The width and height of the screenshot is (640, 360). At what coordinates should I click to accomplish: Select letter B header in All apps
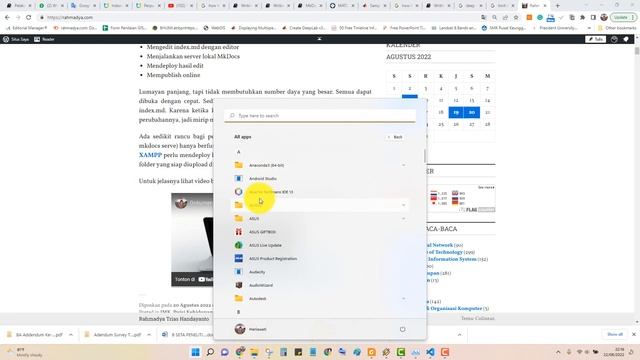(239, 312)
